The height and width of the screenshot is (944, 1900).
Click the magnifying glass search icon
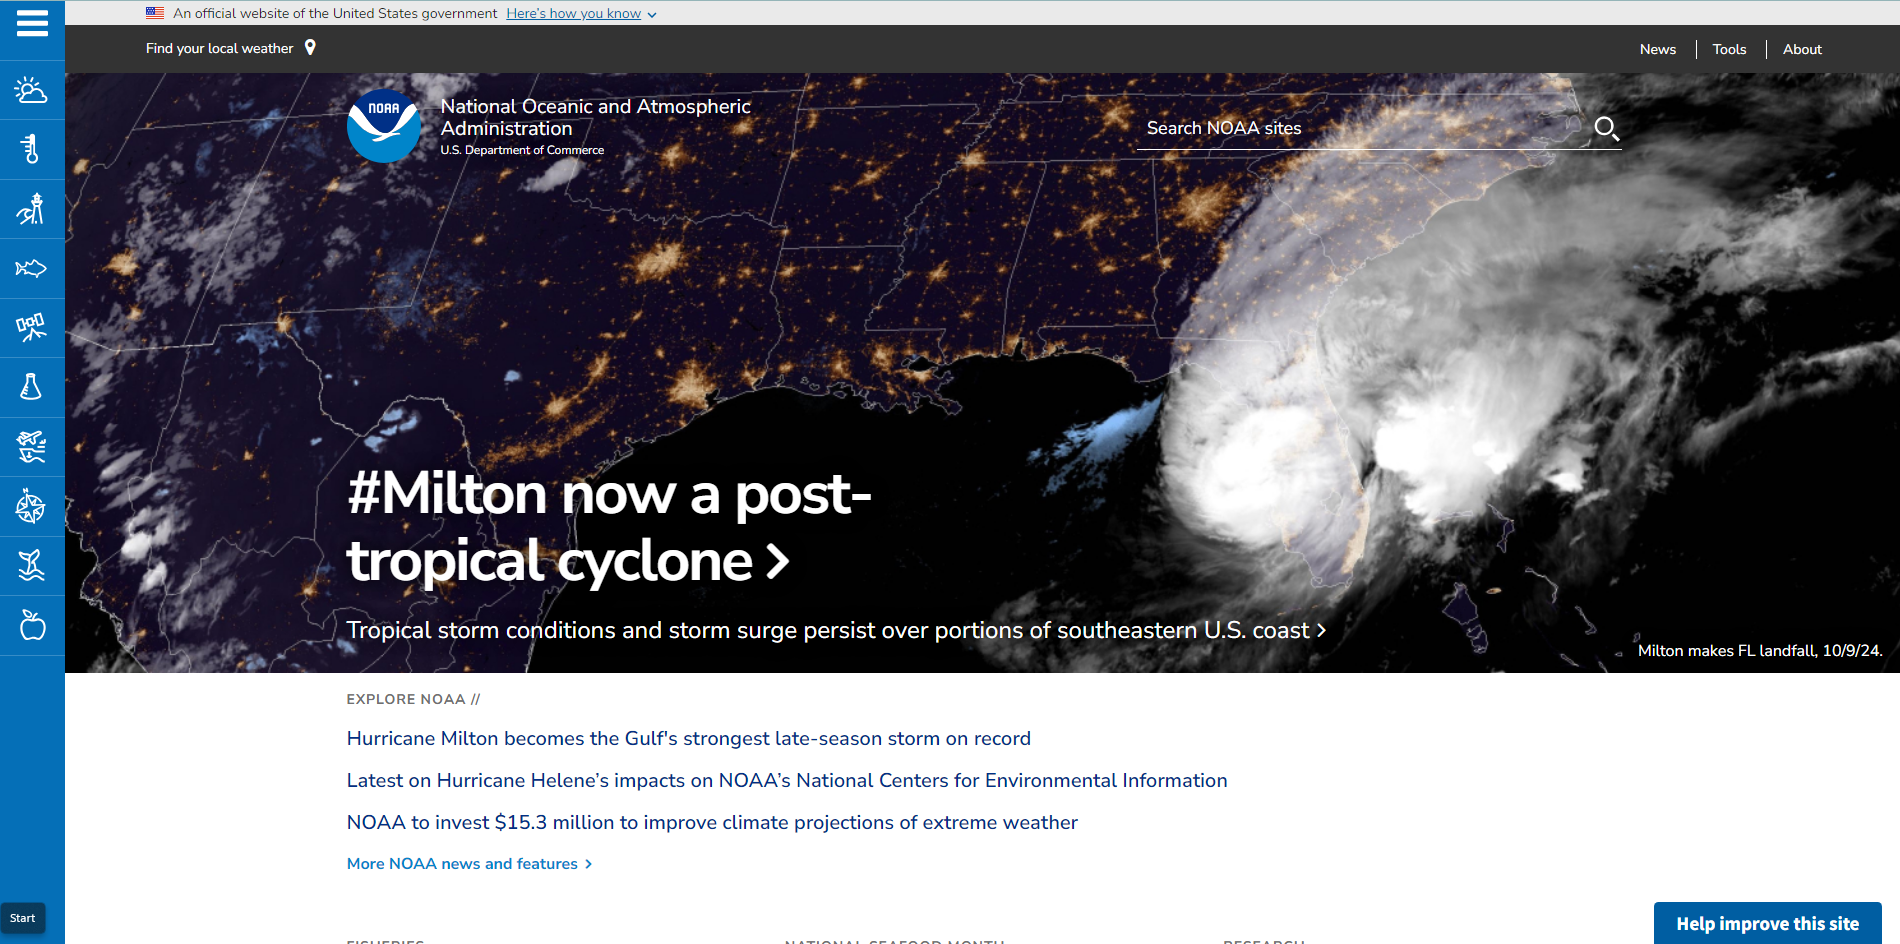pyautogui.click(x=1606, y=129)
